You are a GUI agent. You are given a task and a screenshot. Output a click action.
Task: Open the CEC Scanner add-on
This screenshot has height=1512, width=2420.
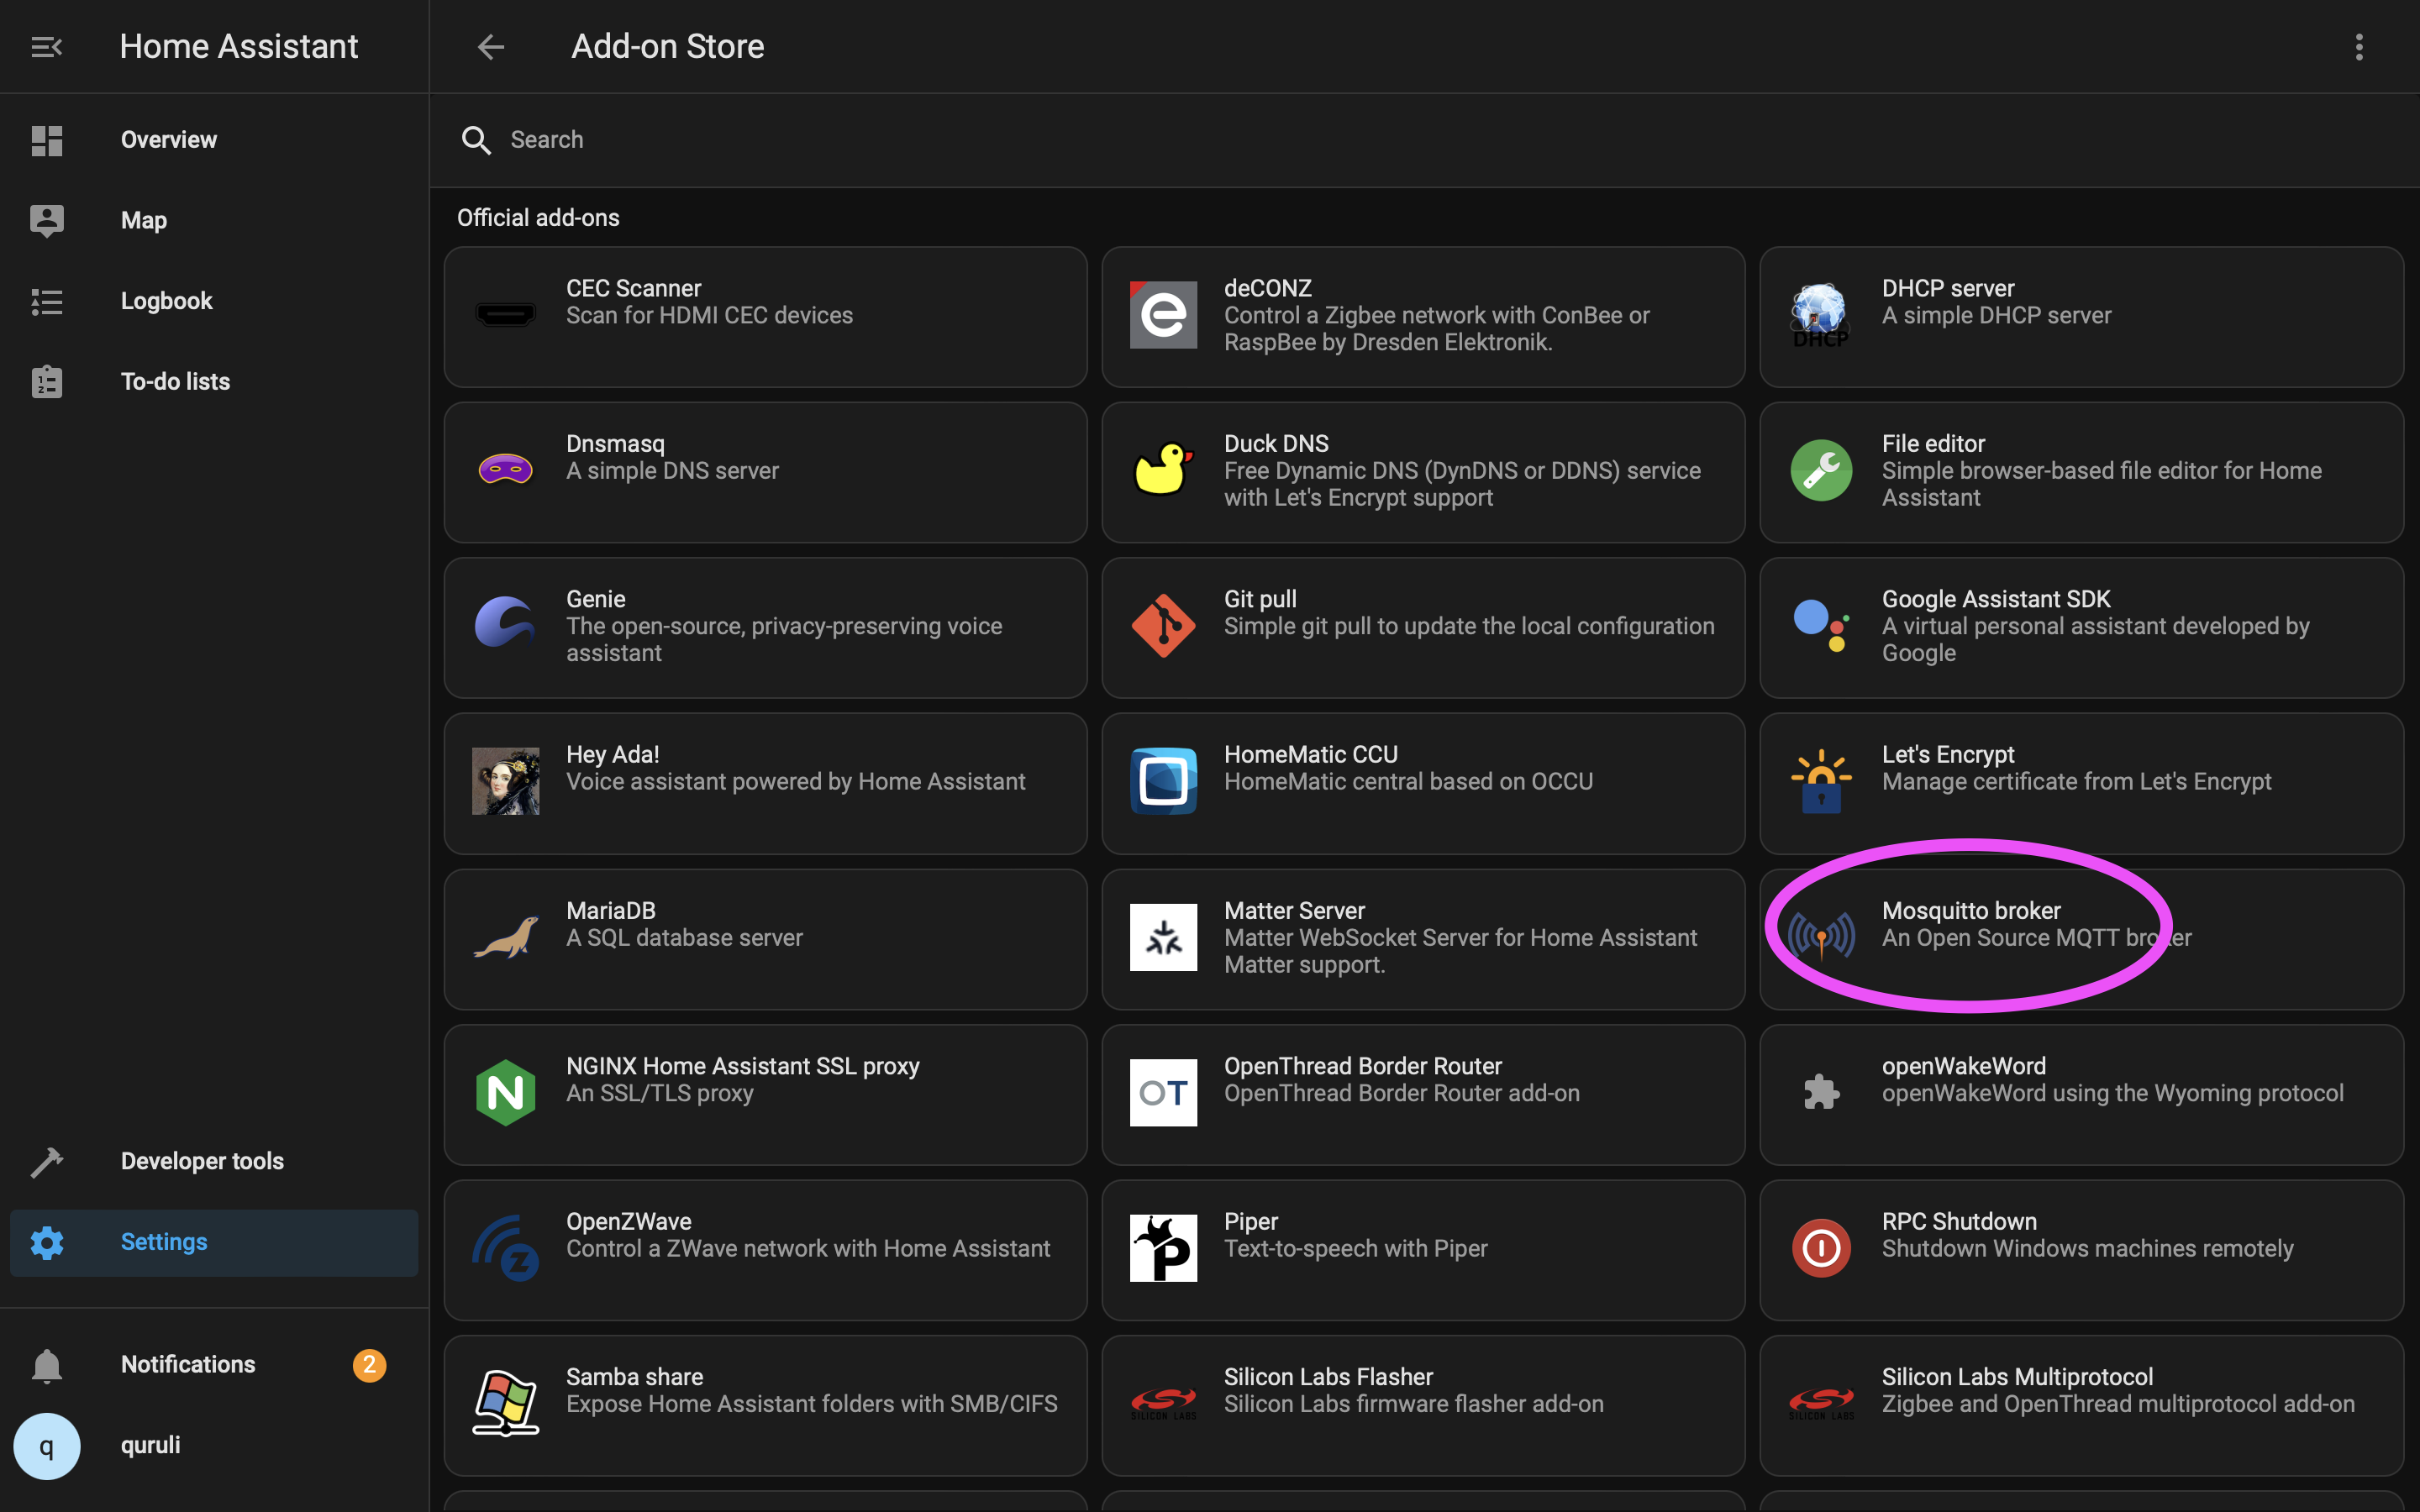pyautogui.click(x=765, y=317)
